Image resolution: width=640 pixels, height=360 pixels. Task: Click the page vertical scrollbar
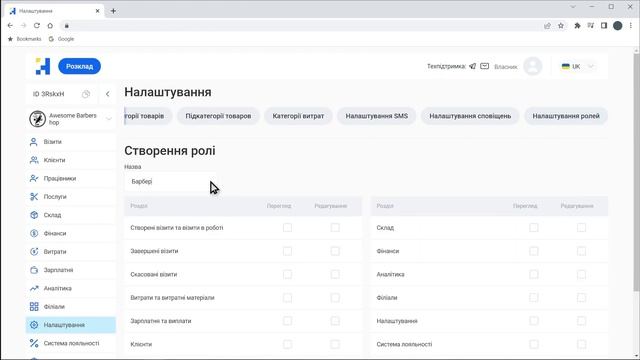pos(636,171)
